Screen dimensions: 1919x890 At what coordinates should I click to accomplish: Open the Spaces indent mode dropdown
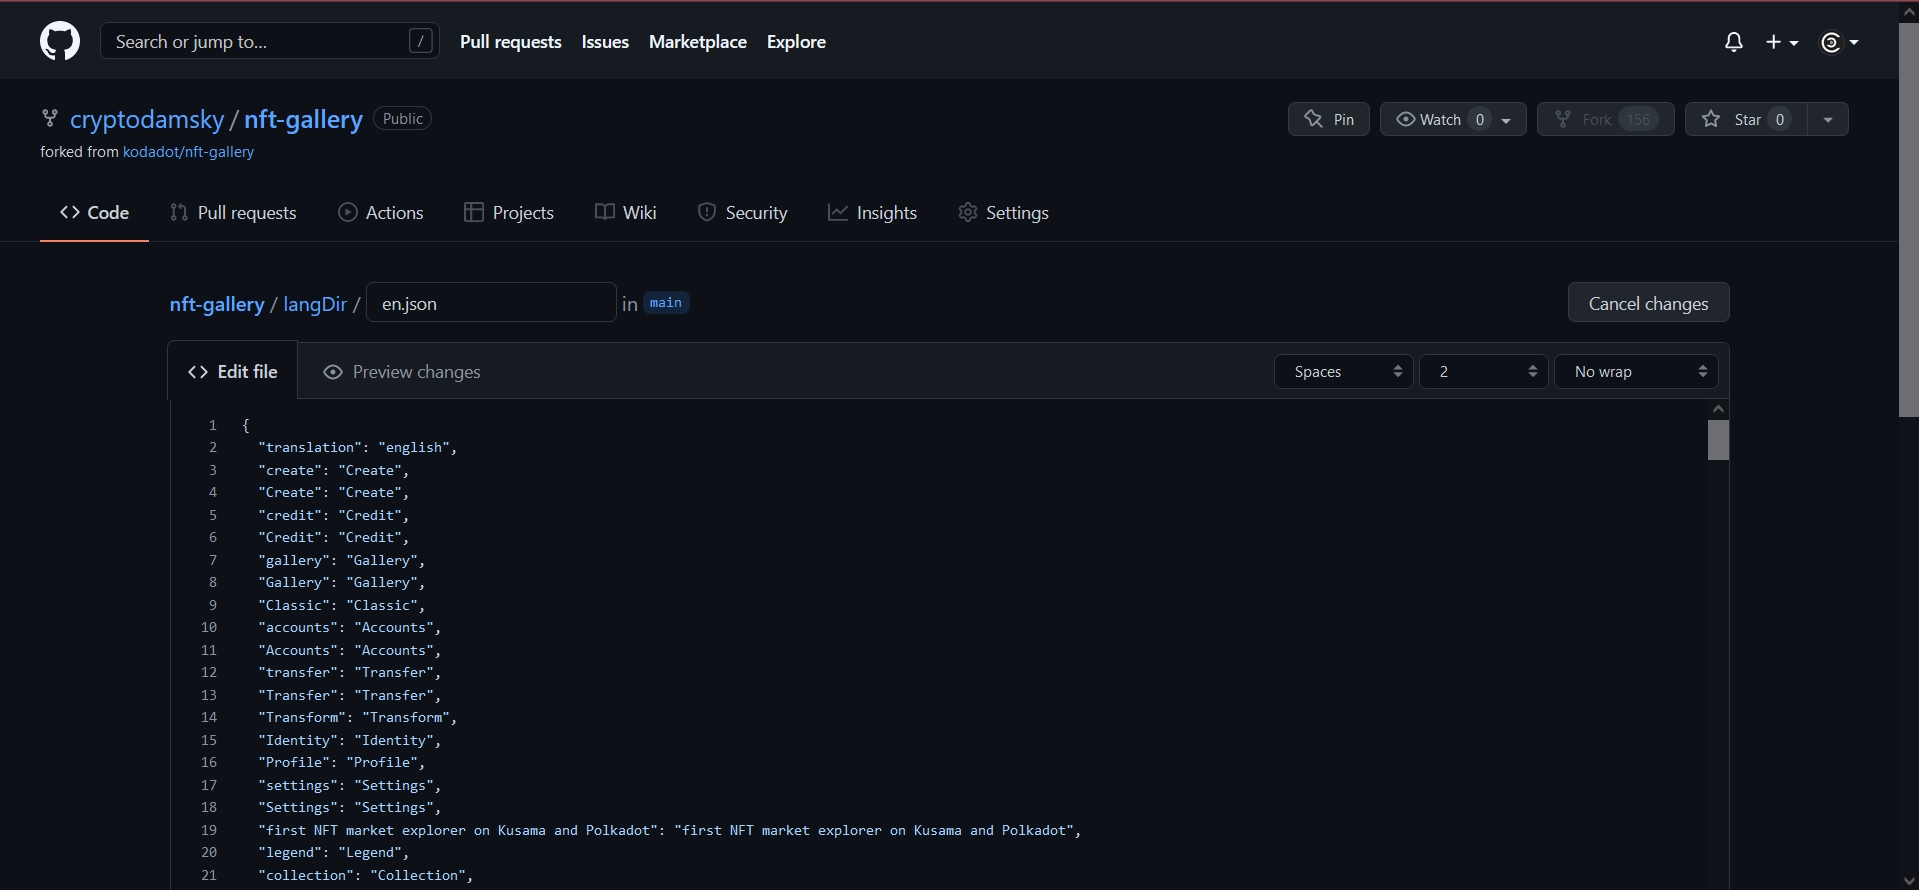coord(1343,372)
